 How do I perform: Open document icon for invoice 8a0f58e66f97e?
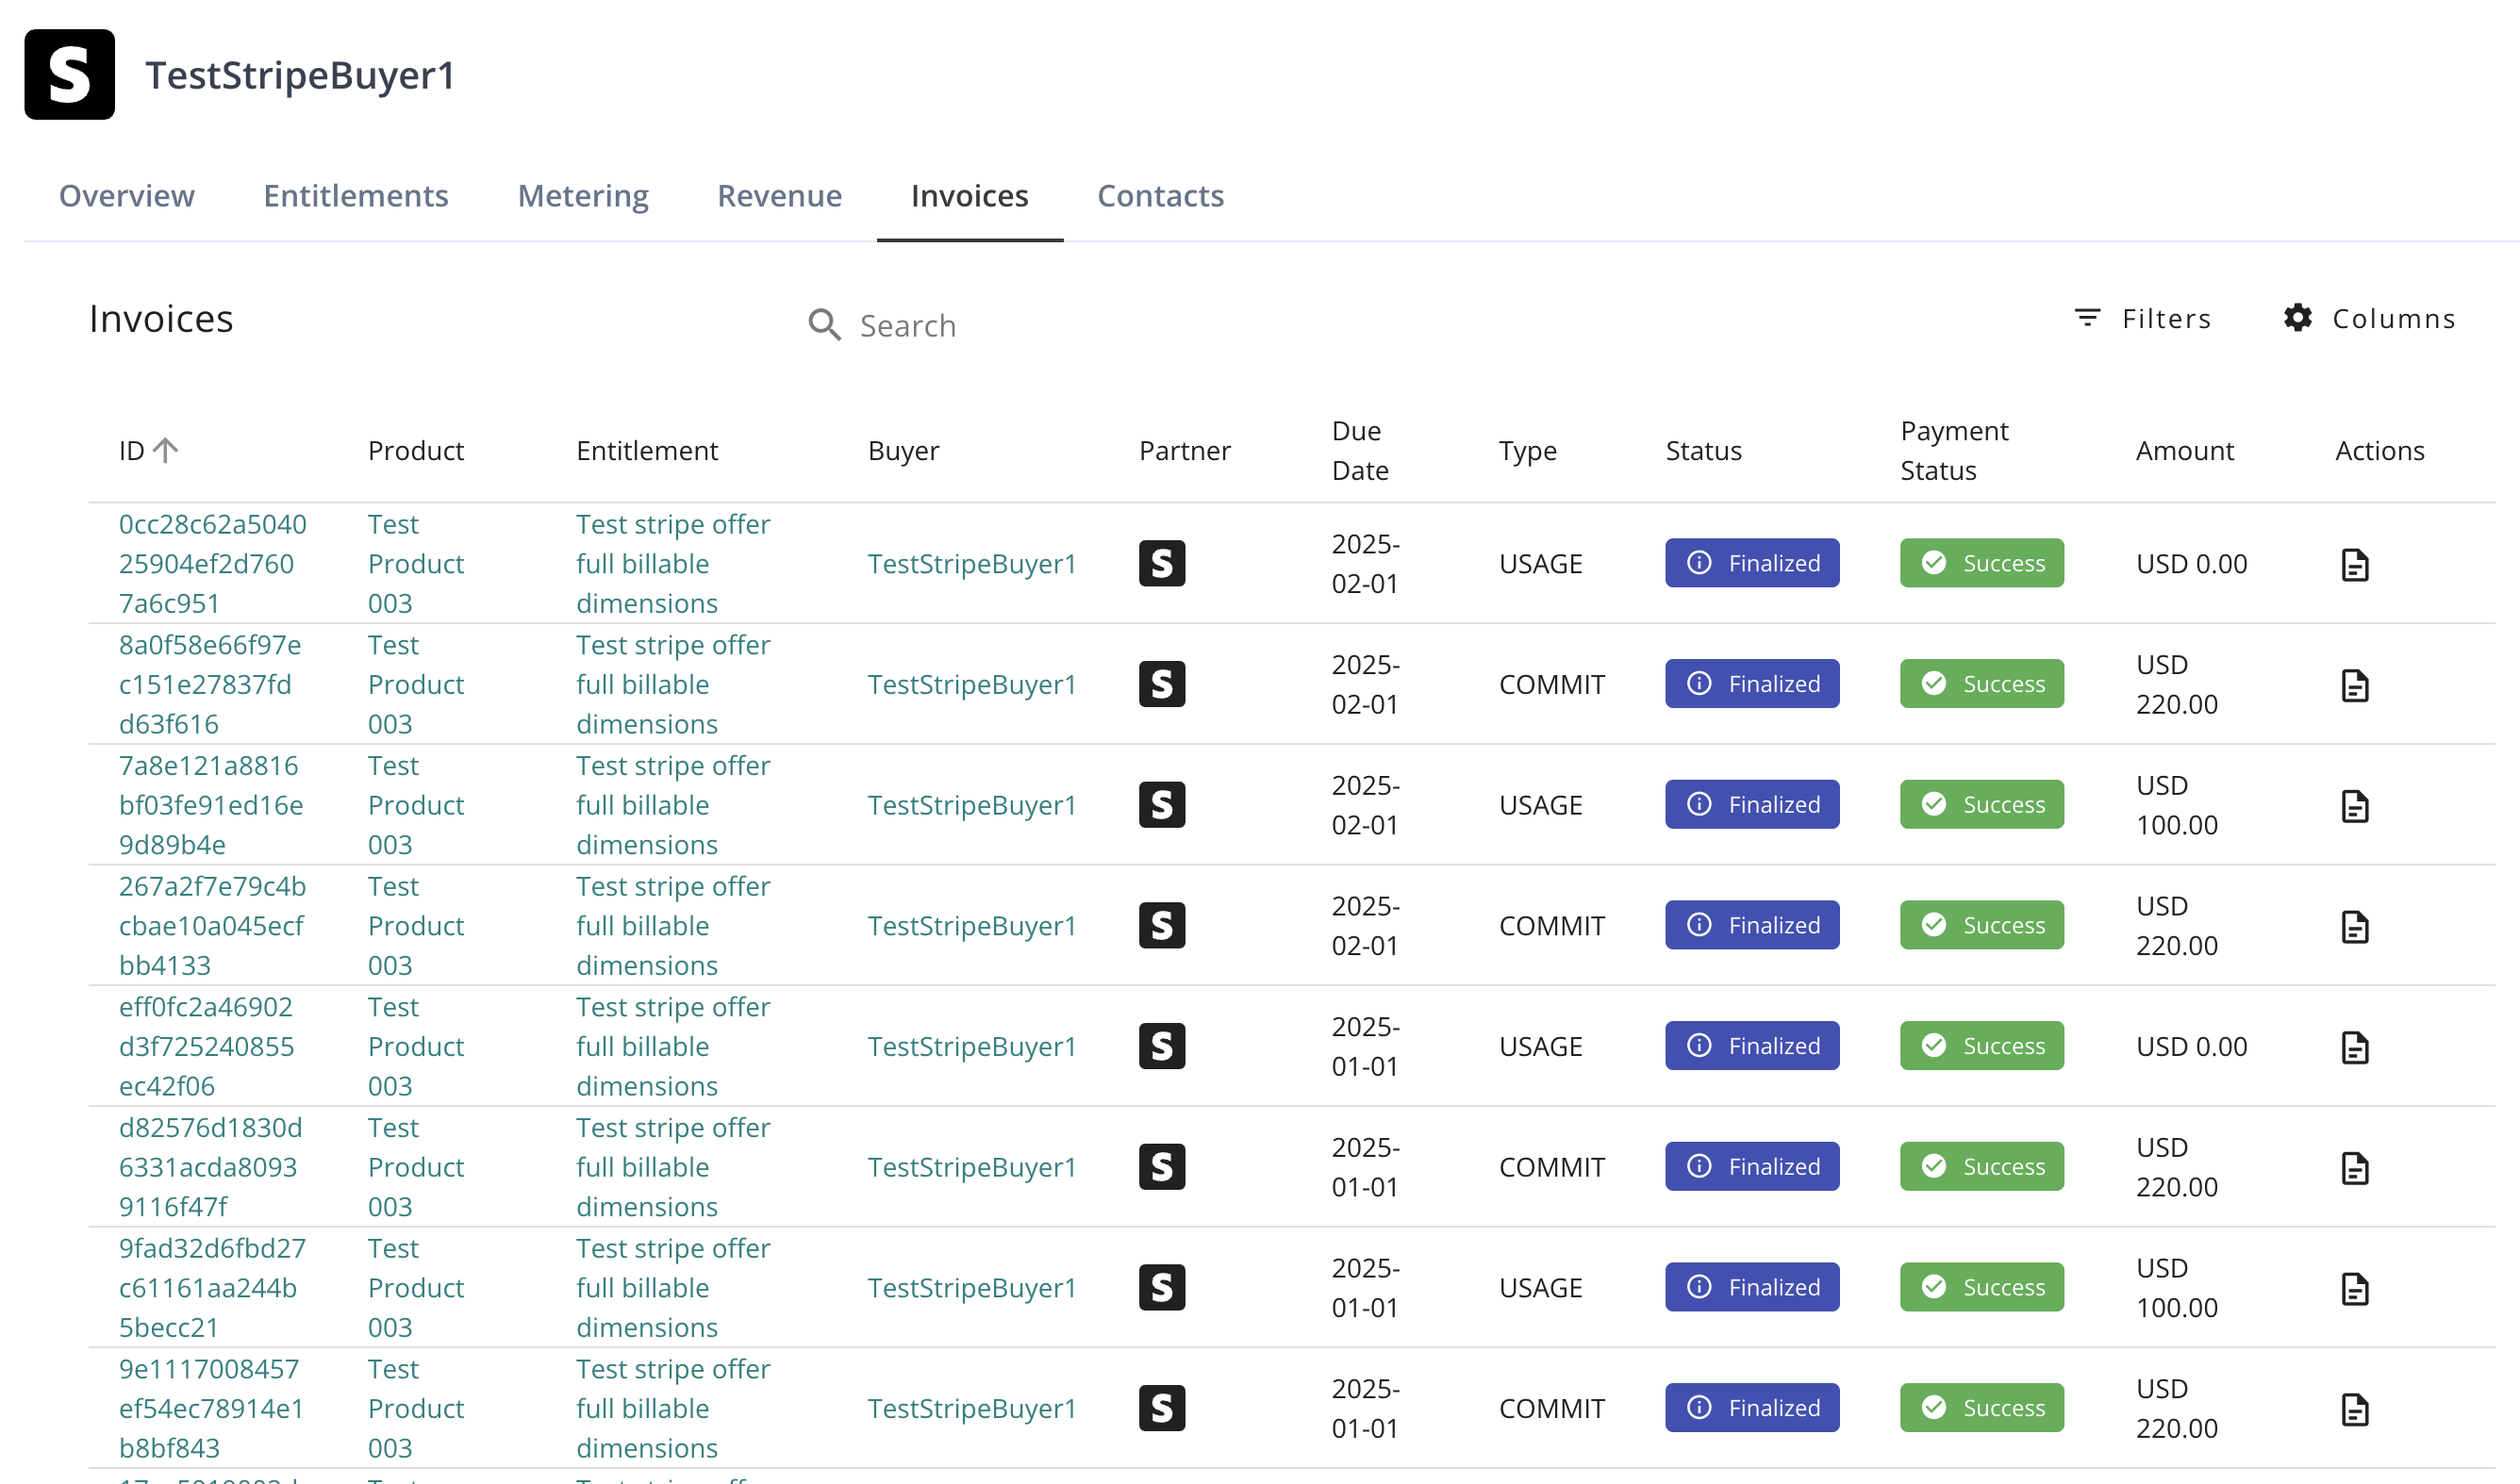tap(2355, 686)
